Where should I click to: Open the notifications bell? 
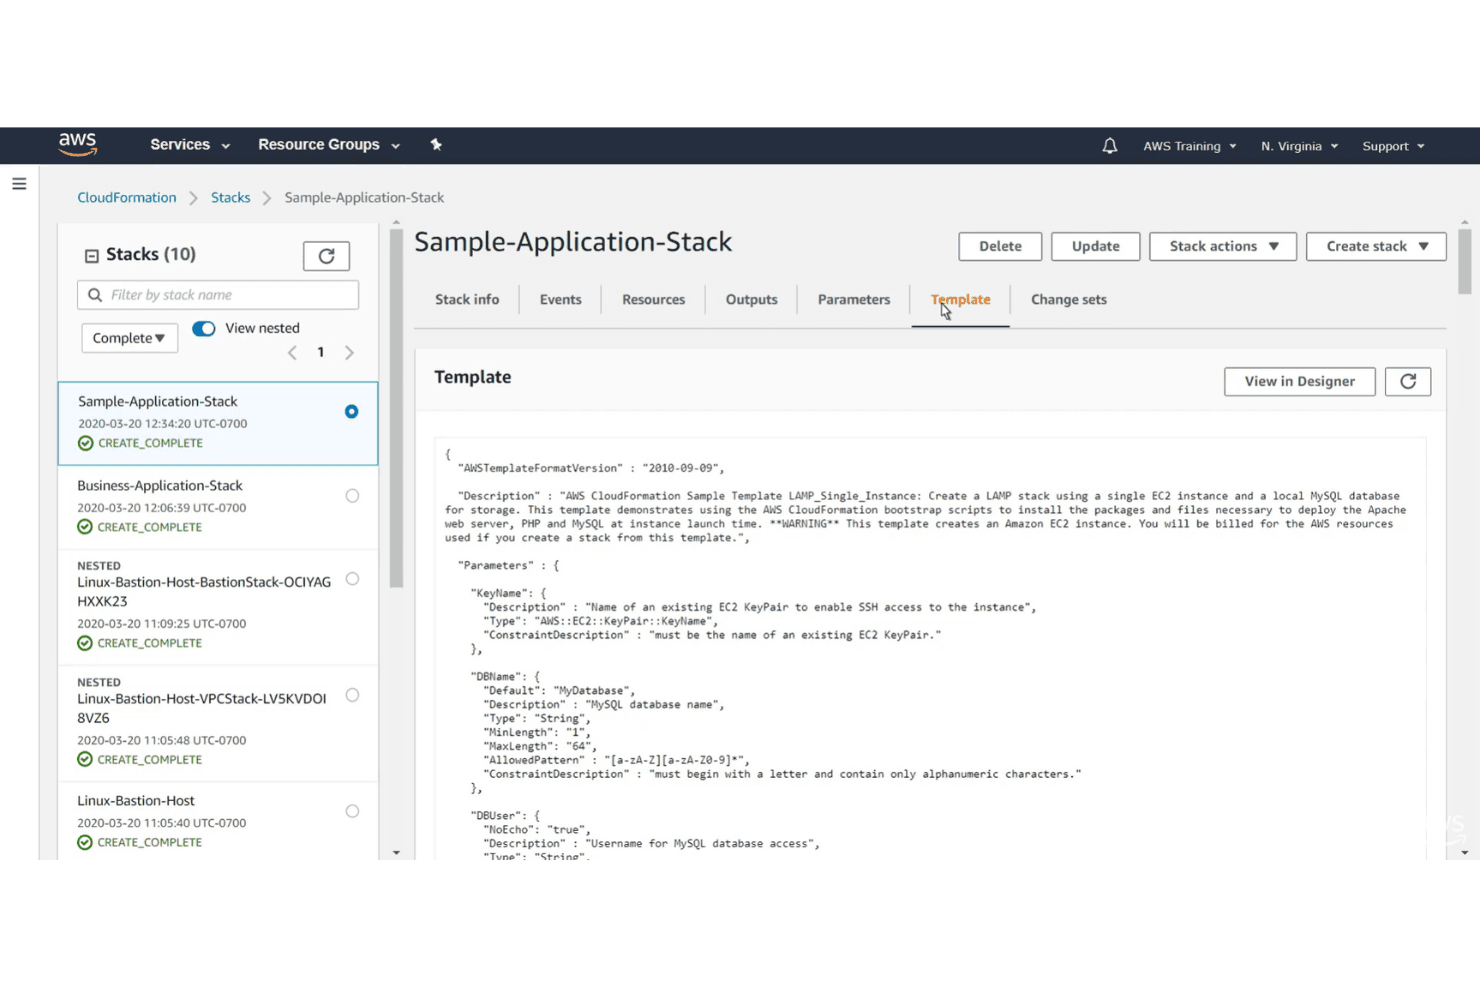[1109, 146]
